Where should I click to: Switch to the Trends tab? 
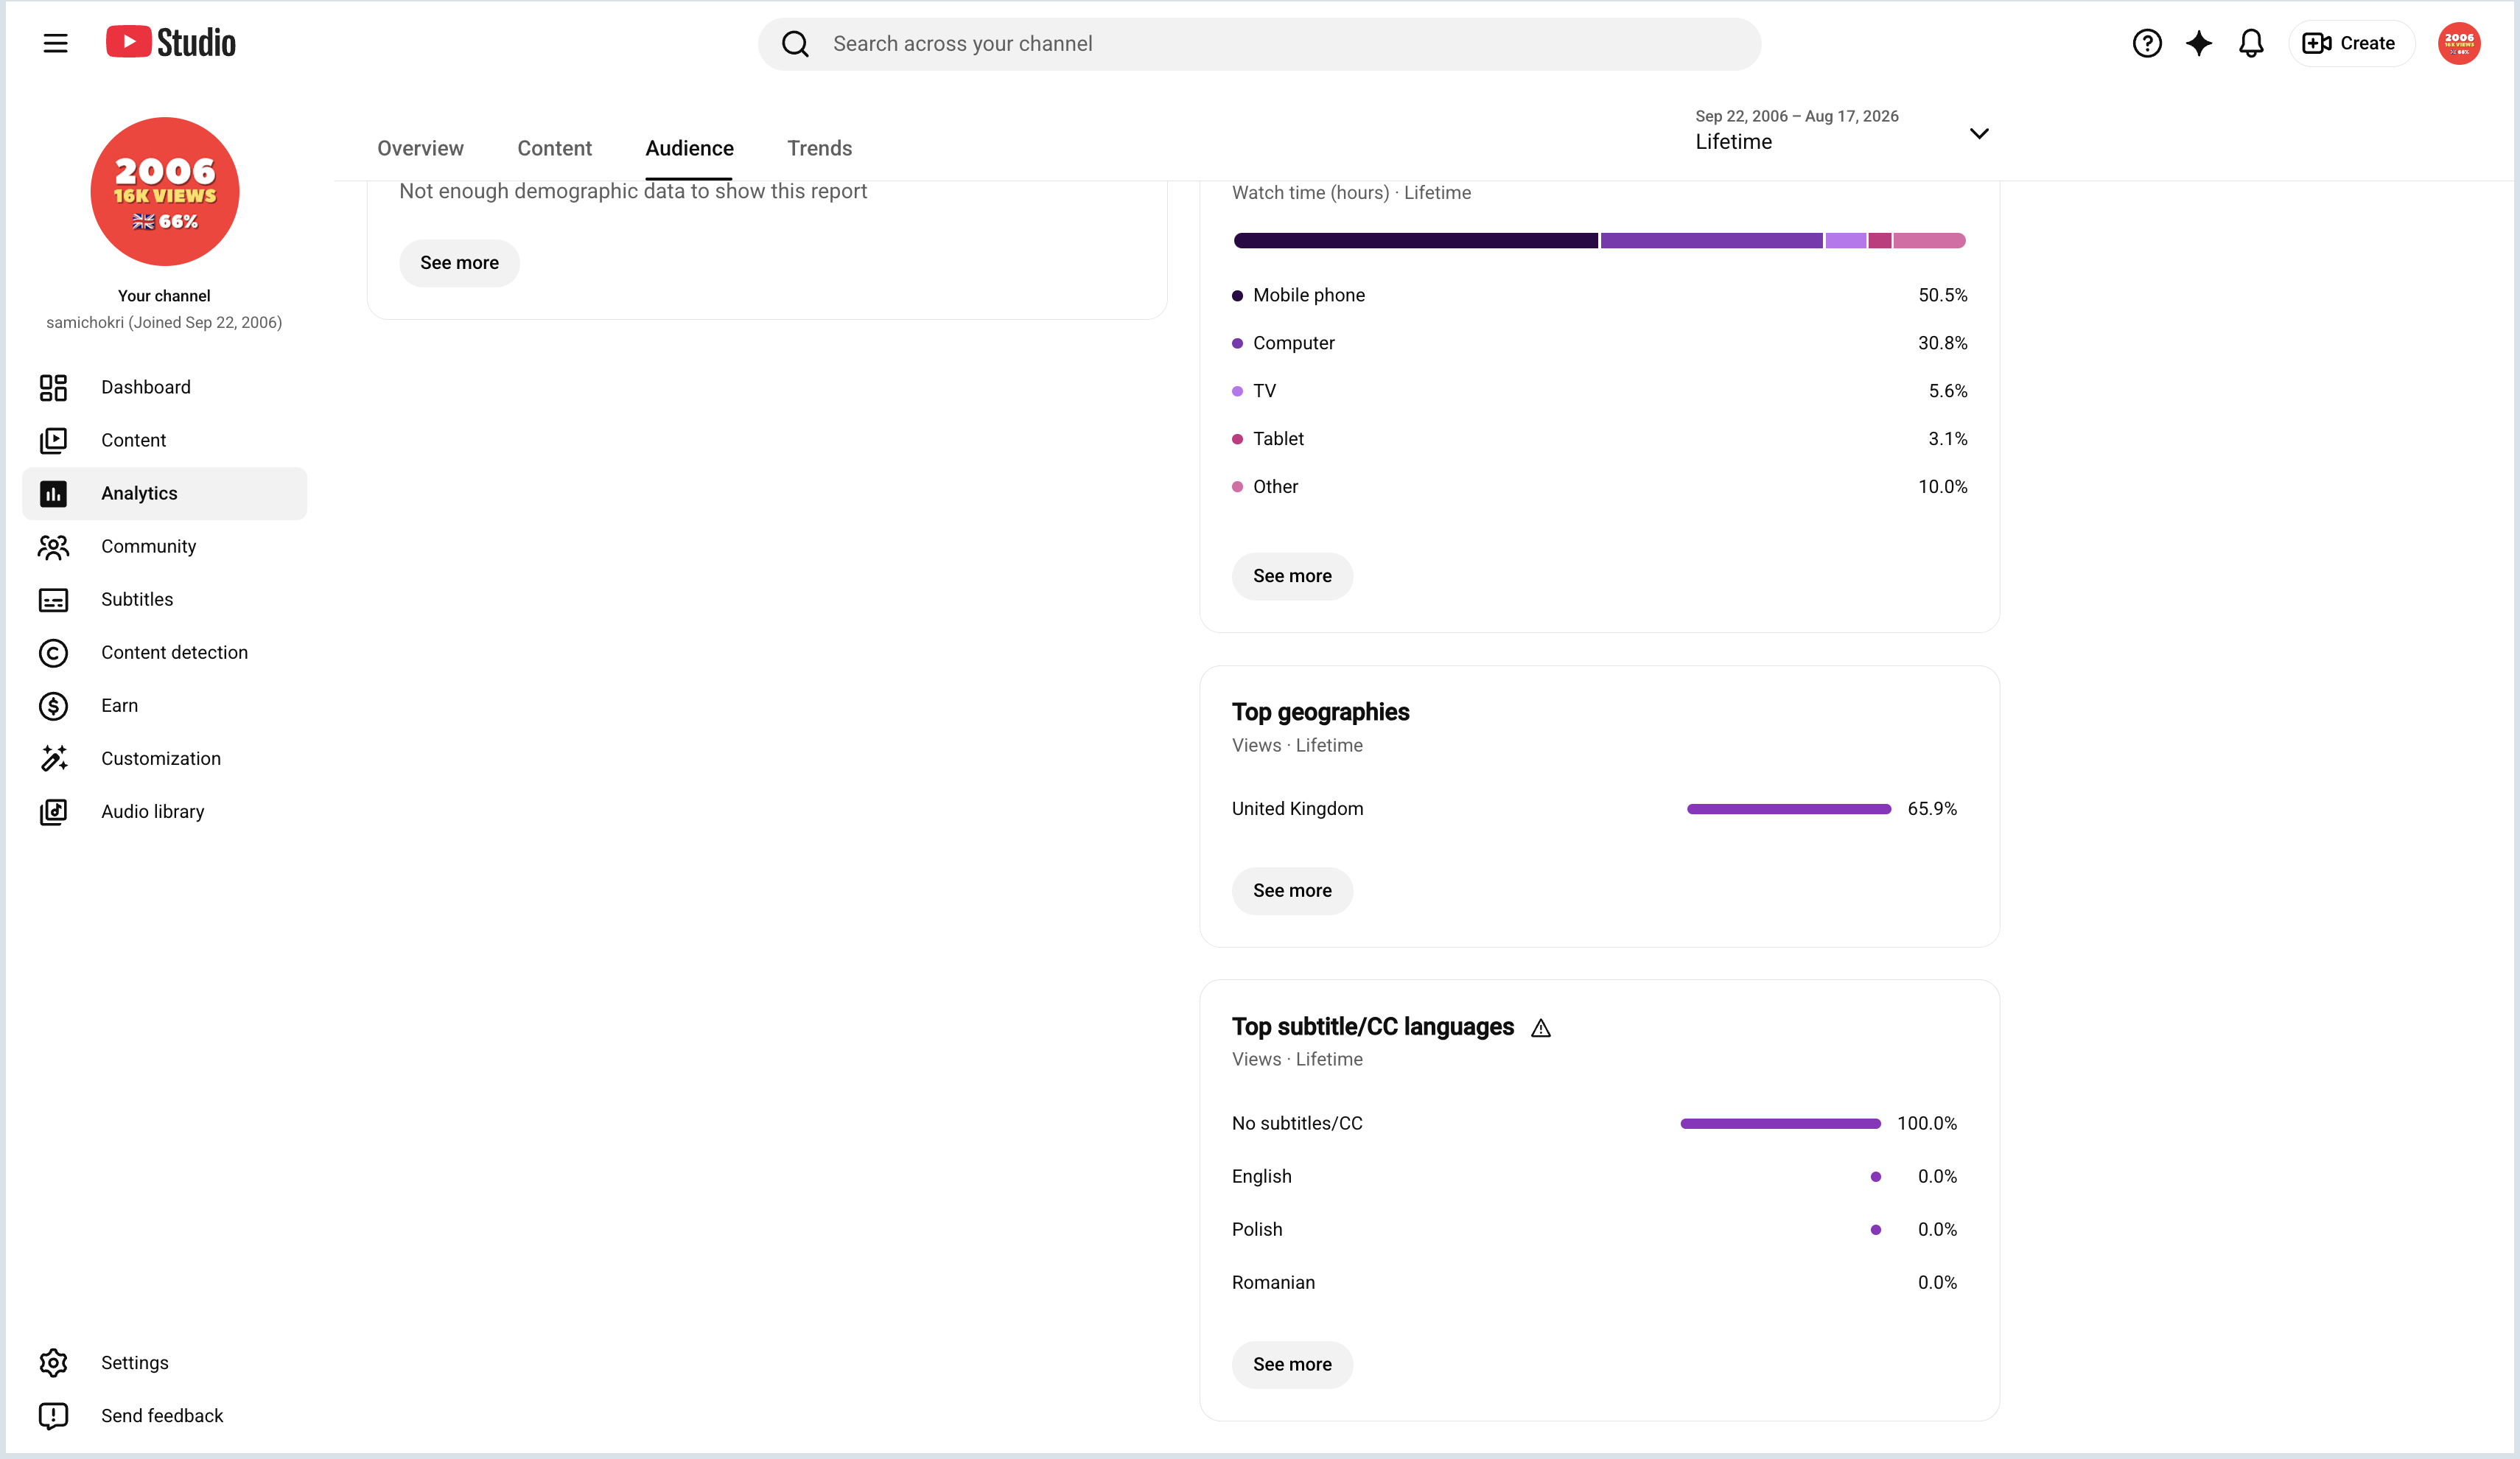pos(819,148)
